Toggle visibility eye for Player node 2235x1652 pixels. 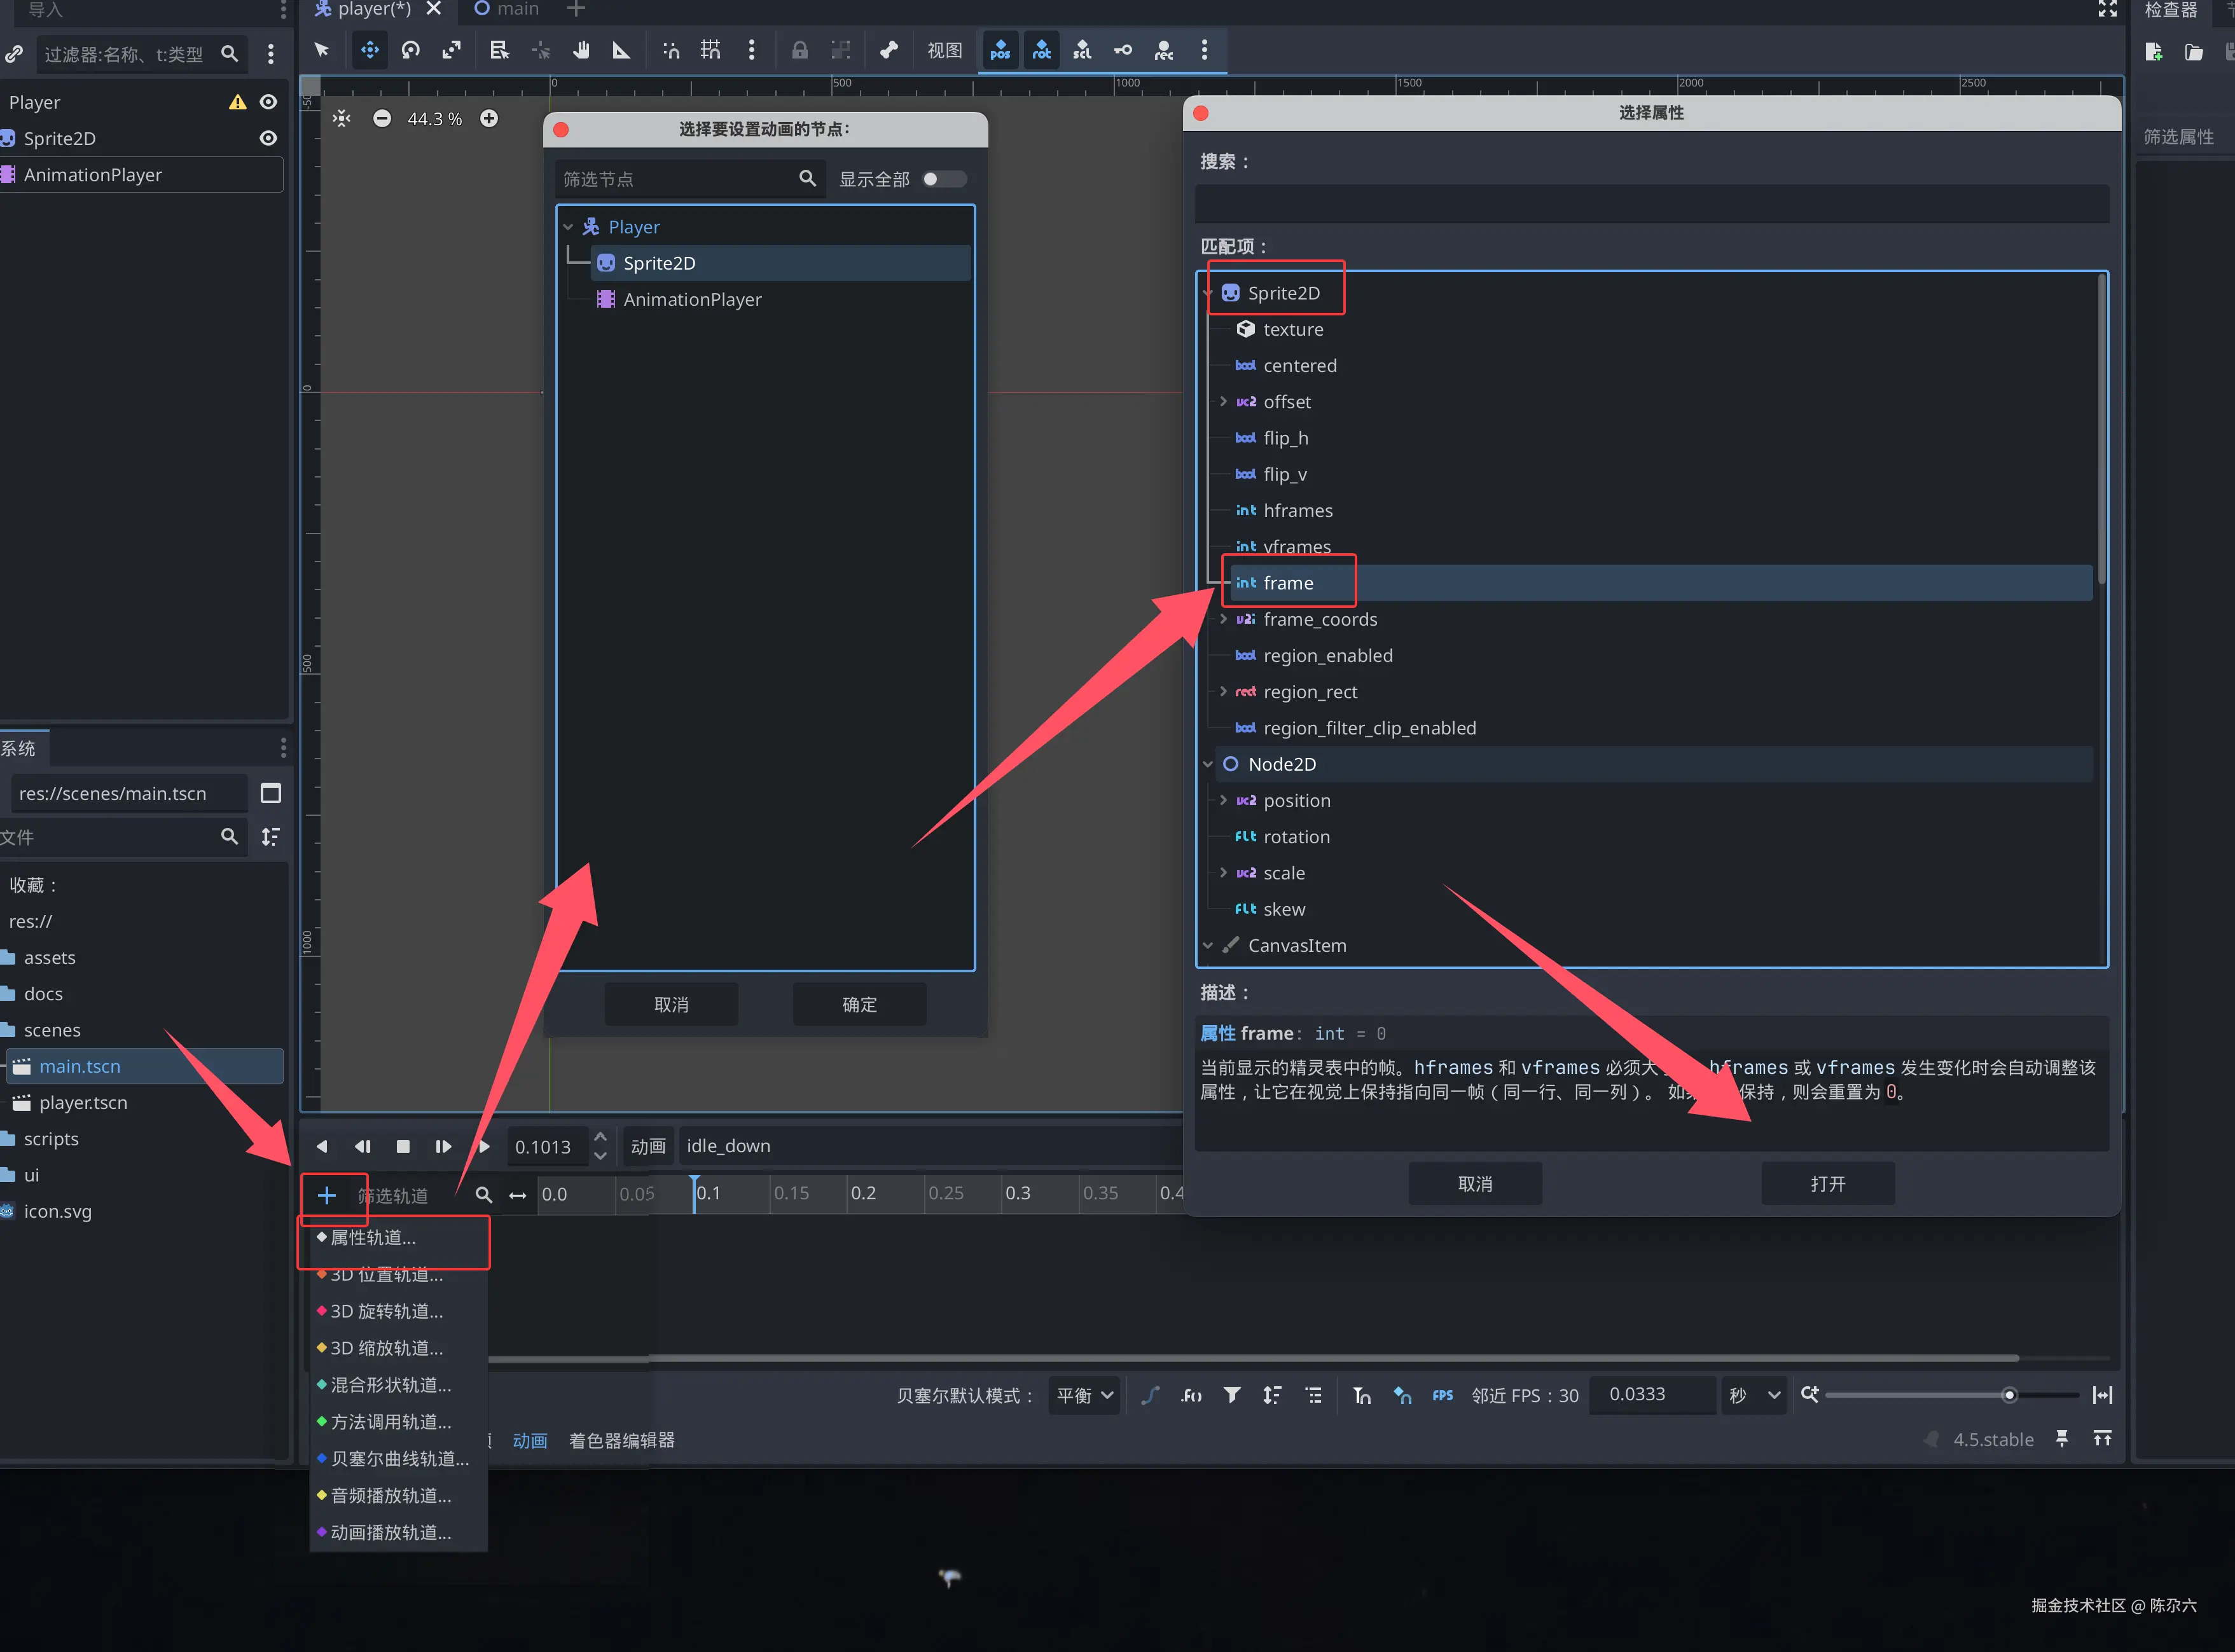click(x=268, y=102)
